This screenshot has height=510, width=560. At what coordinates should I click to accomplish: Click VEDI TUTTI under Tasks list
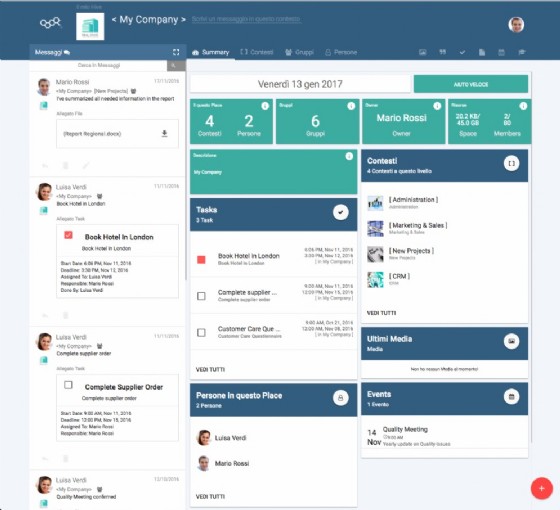click(210, 369)
